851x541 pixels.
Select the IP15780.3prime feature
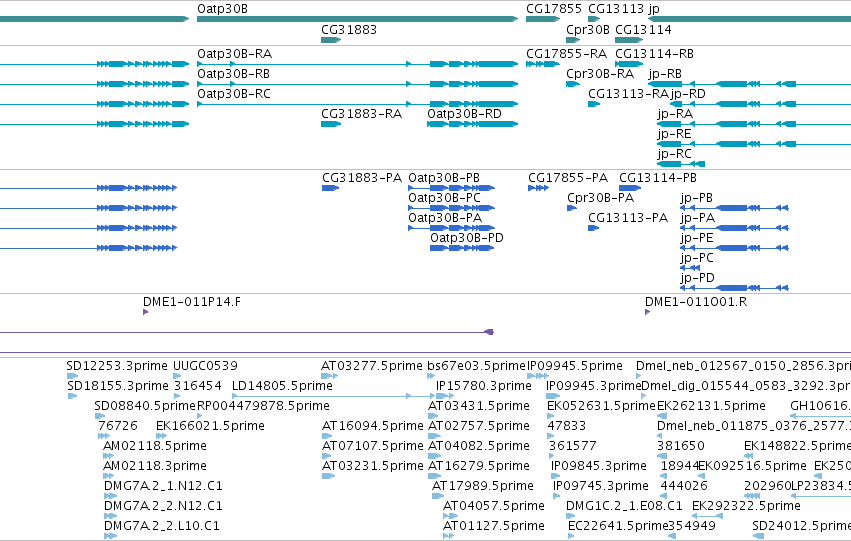pyautogui.click(x=445, y=396)
